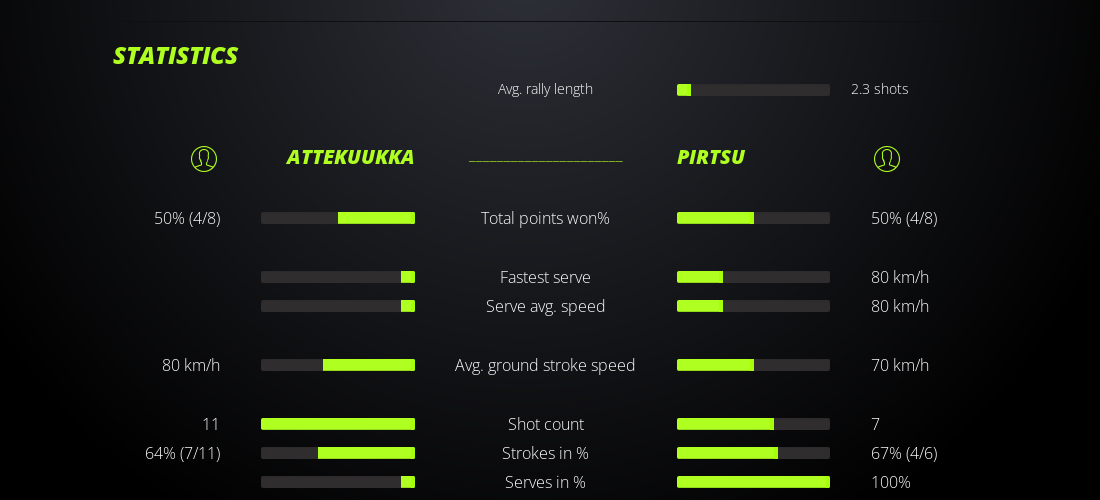Click Pirtsu's Serves in % bar
The height and width of the screenshot is (500, 1100).
pos(753,482)
